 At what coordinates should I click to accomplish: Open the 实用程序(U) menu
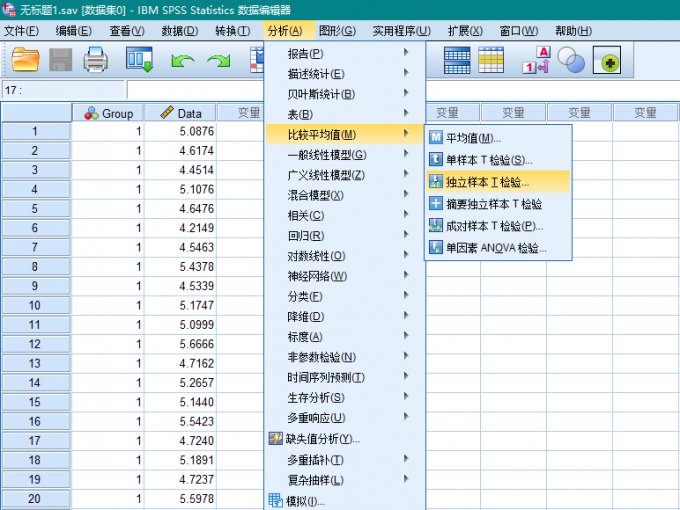click(402, 31)
